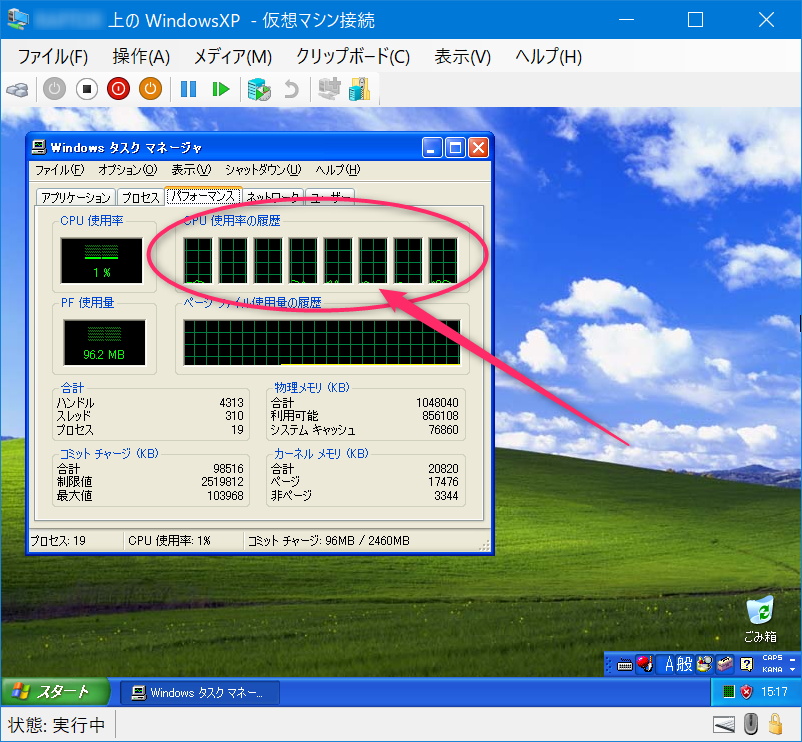802x742 pixels.
Task: Open the language bar options down arrow
Action: coord(792,669)
